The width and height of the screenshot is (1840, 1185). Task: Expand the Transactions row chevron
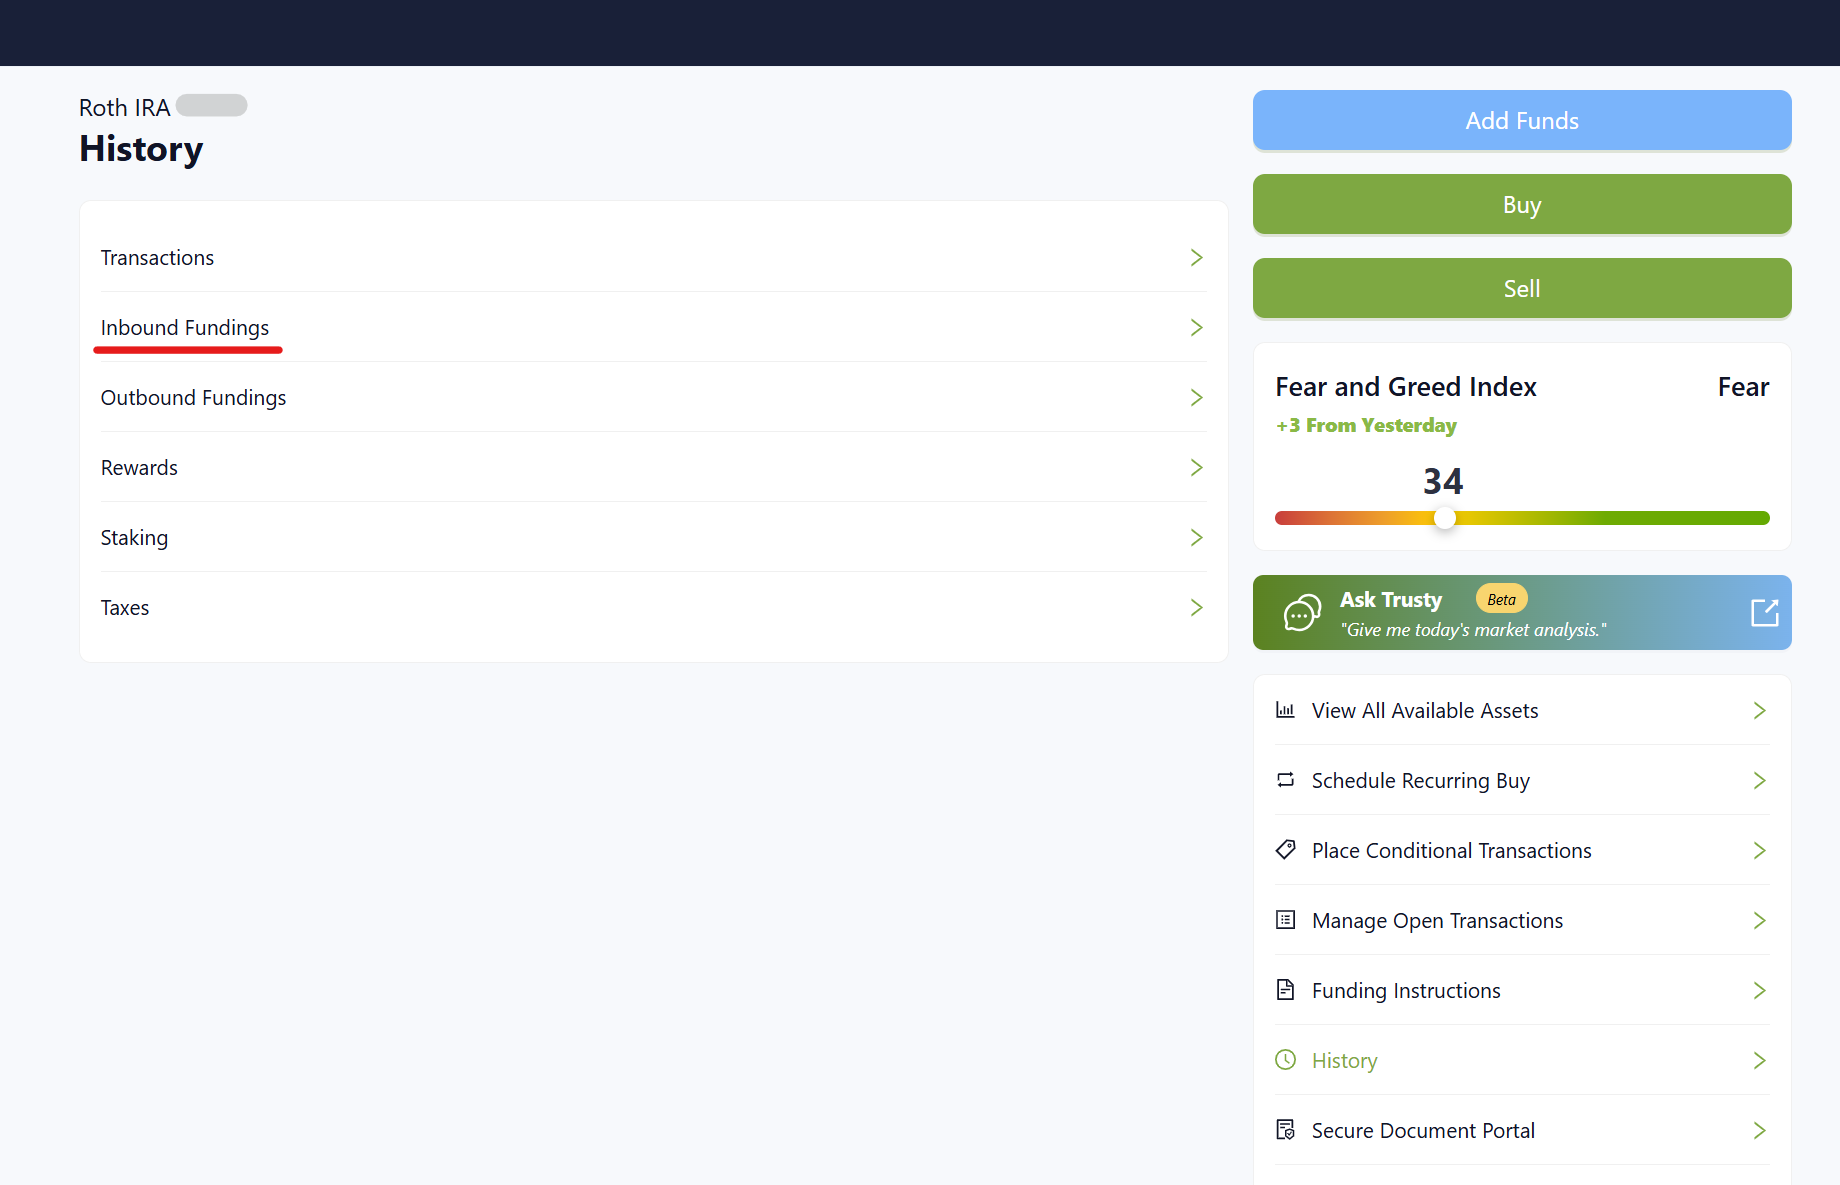click(1196, 258)
